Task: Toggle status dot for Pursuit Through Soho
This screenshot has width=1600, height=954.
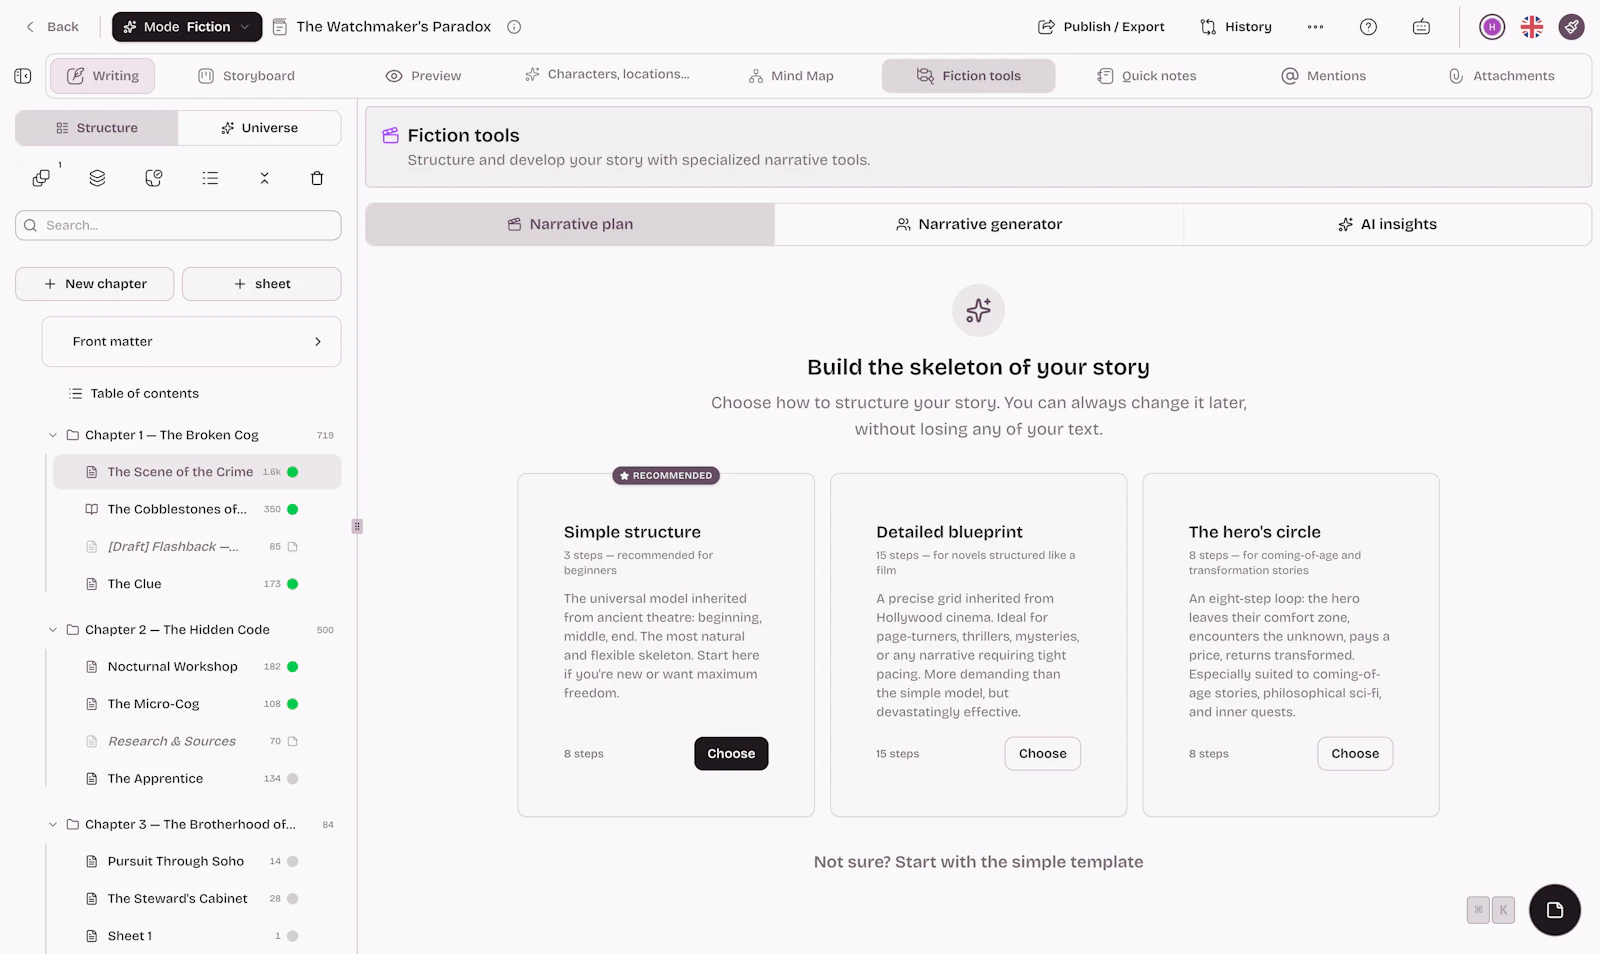Action: point(293,861)
